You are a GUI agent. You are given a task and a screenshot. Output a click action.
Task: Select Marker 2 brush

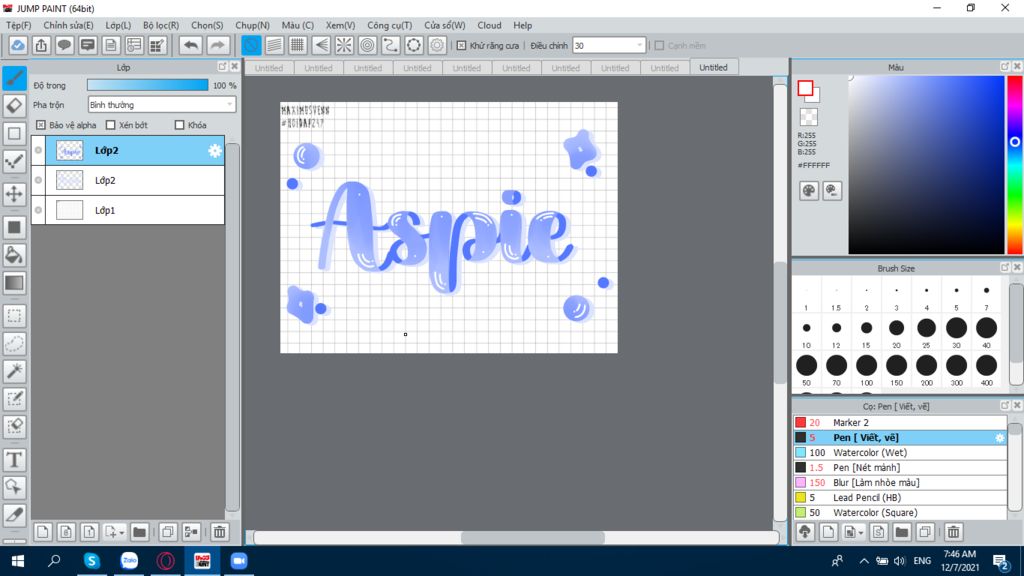coord(900,423)
